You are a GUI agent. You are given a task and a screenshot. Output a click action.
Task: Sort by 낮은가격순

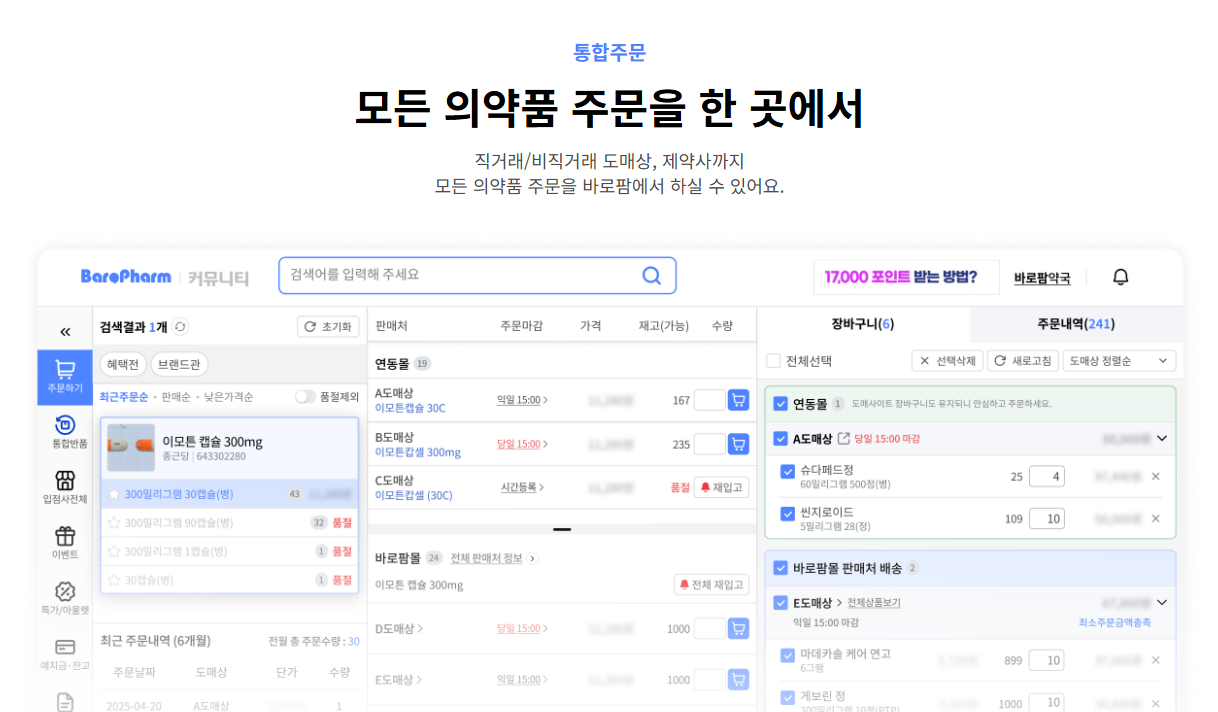click(x=229, y=397)
